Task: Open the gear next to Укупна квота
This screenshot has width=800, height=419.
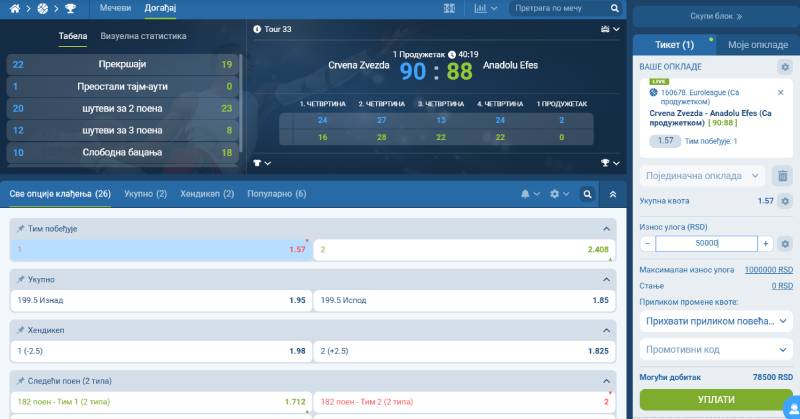Action: [x=785, y=201]
